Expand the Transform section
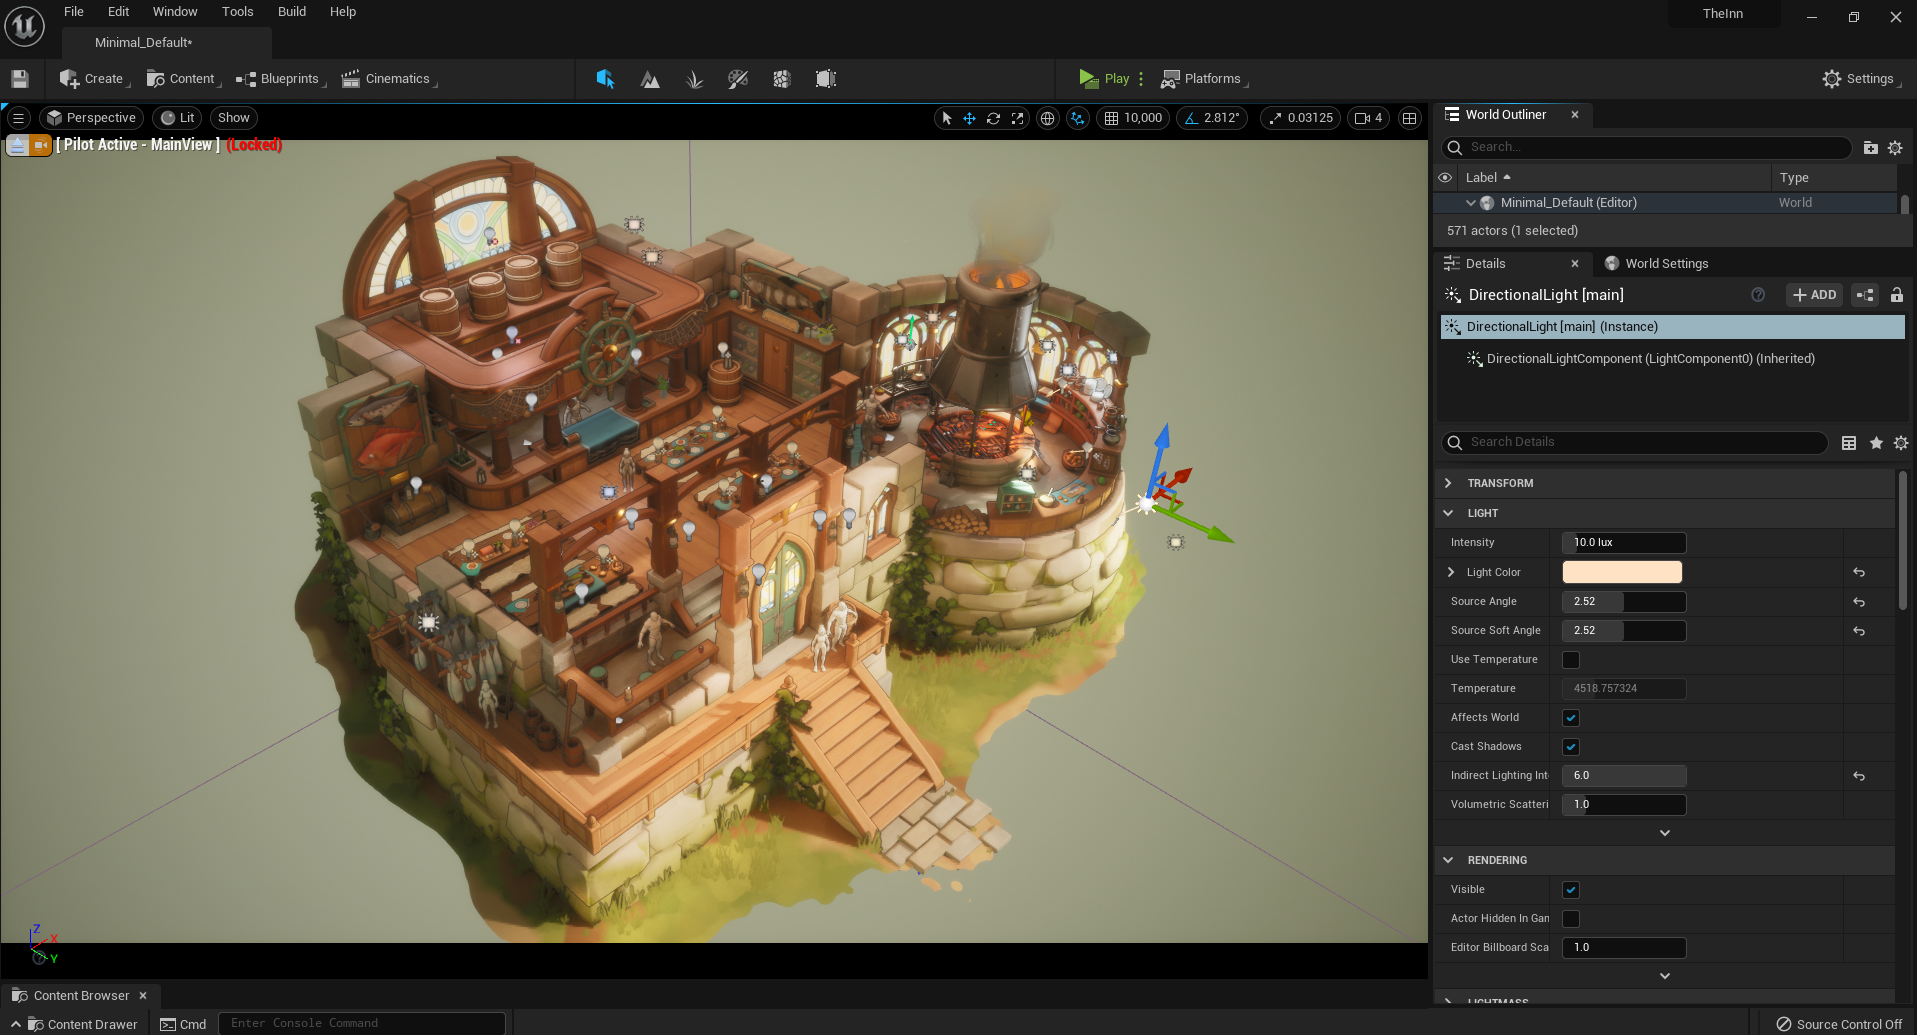The height and width of the screenshot is (1035, 1917). pos(1448,483)
